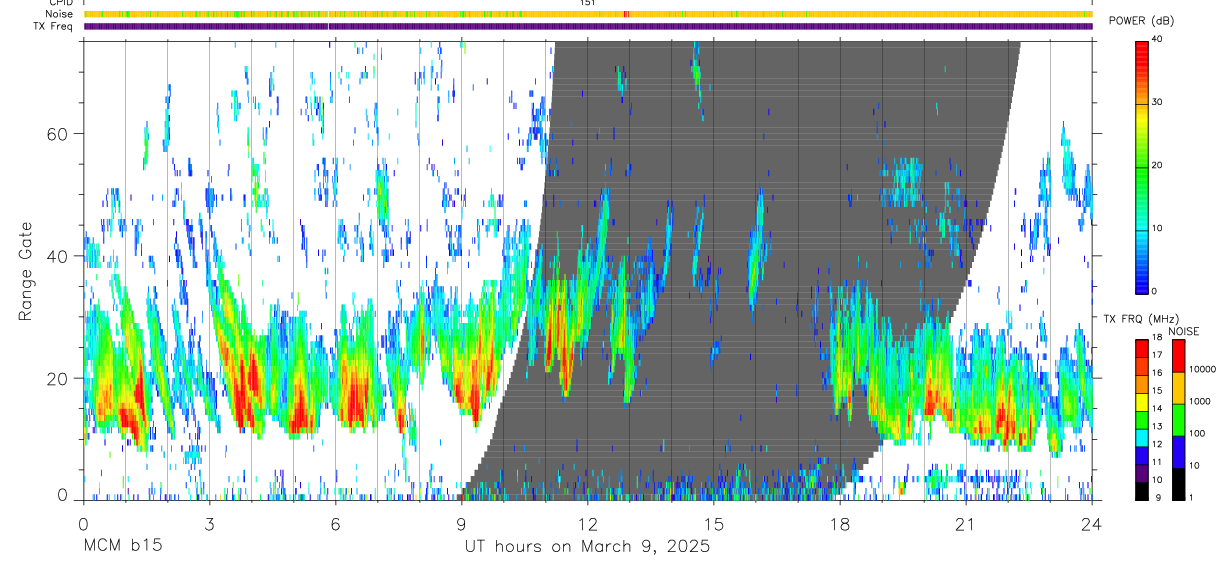The width and height of the screenshot is (1228, 567).
Task: Click the 1000 label in NOISE legend
Action: point(1199,401)
